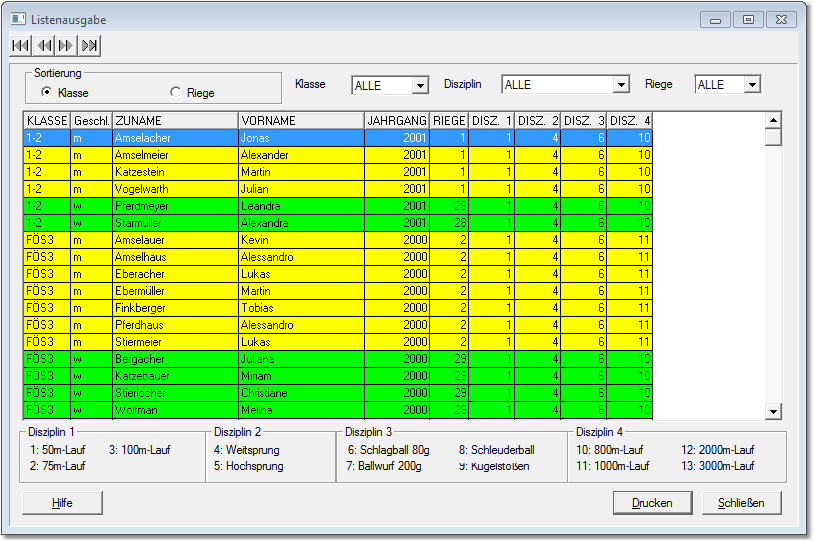Jump to the last record using navigation icon

[x=90, y=45]
